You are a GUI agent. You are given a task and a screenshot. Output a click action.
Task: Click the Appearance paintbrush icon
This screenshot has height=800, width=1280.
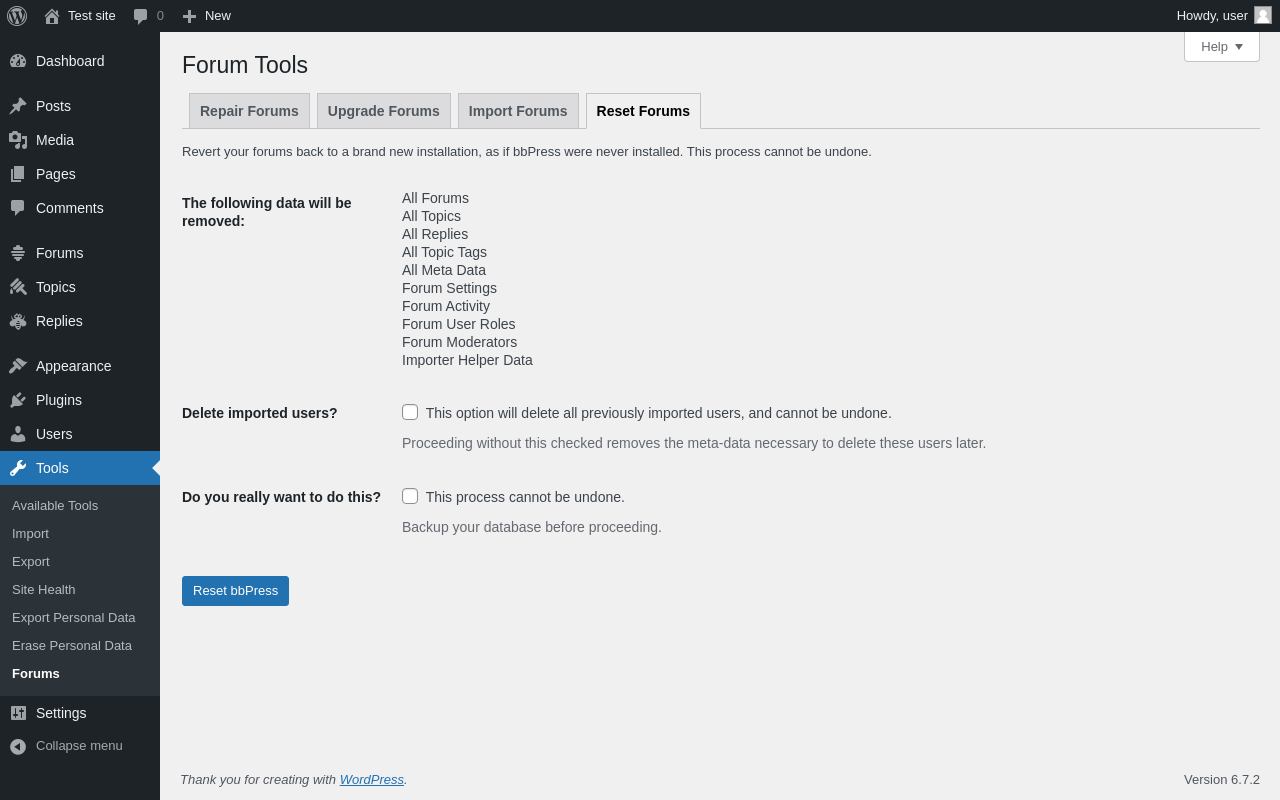pyautogui.click(x=18, y=366)
